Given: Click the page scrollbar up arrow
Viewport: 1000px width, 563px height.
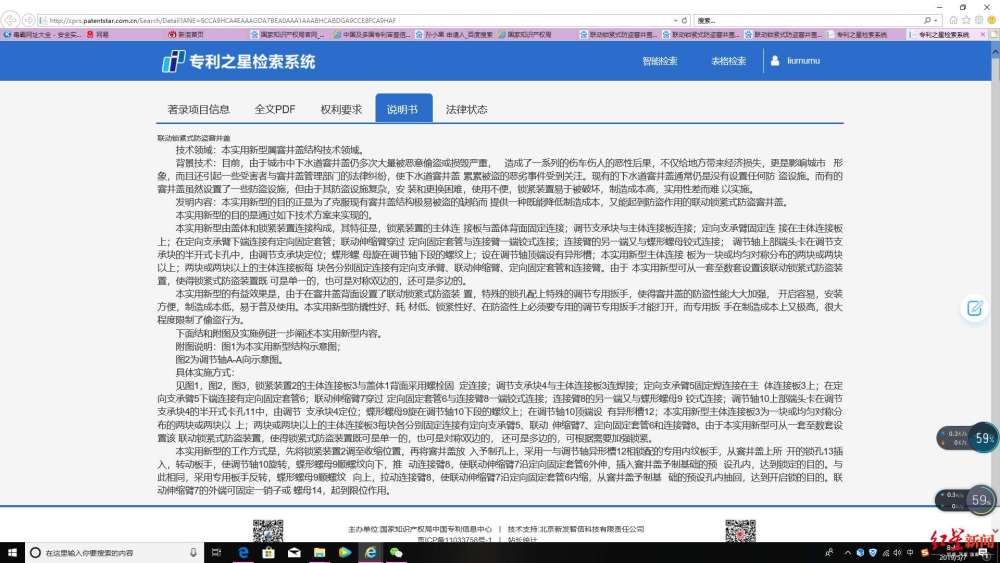Looking at the screenshot, I should click(995, 50).
